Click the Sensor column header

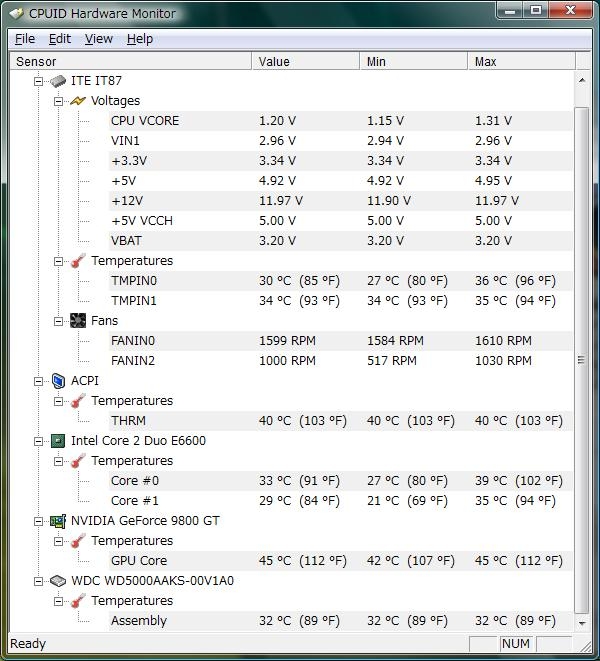pos(130,62)
